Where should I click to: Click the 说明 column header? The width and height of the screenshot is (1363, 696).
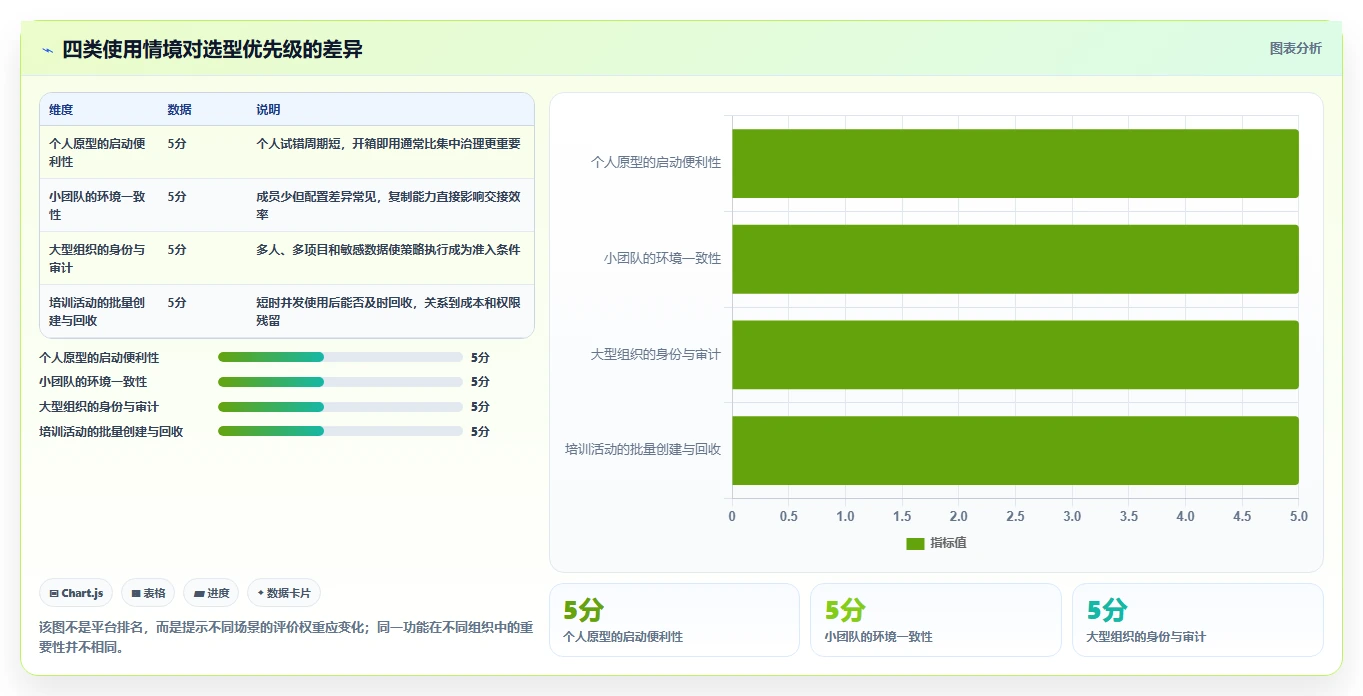[268, 110]
